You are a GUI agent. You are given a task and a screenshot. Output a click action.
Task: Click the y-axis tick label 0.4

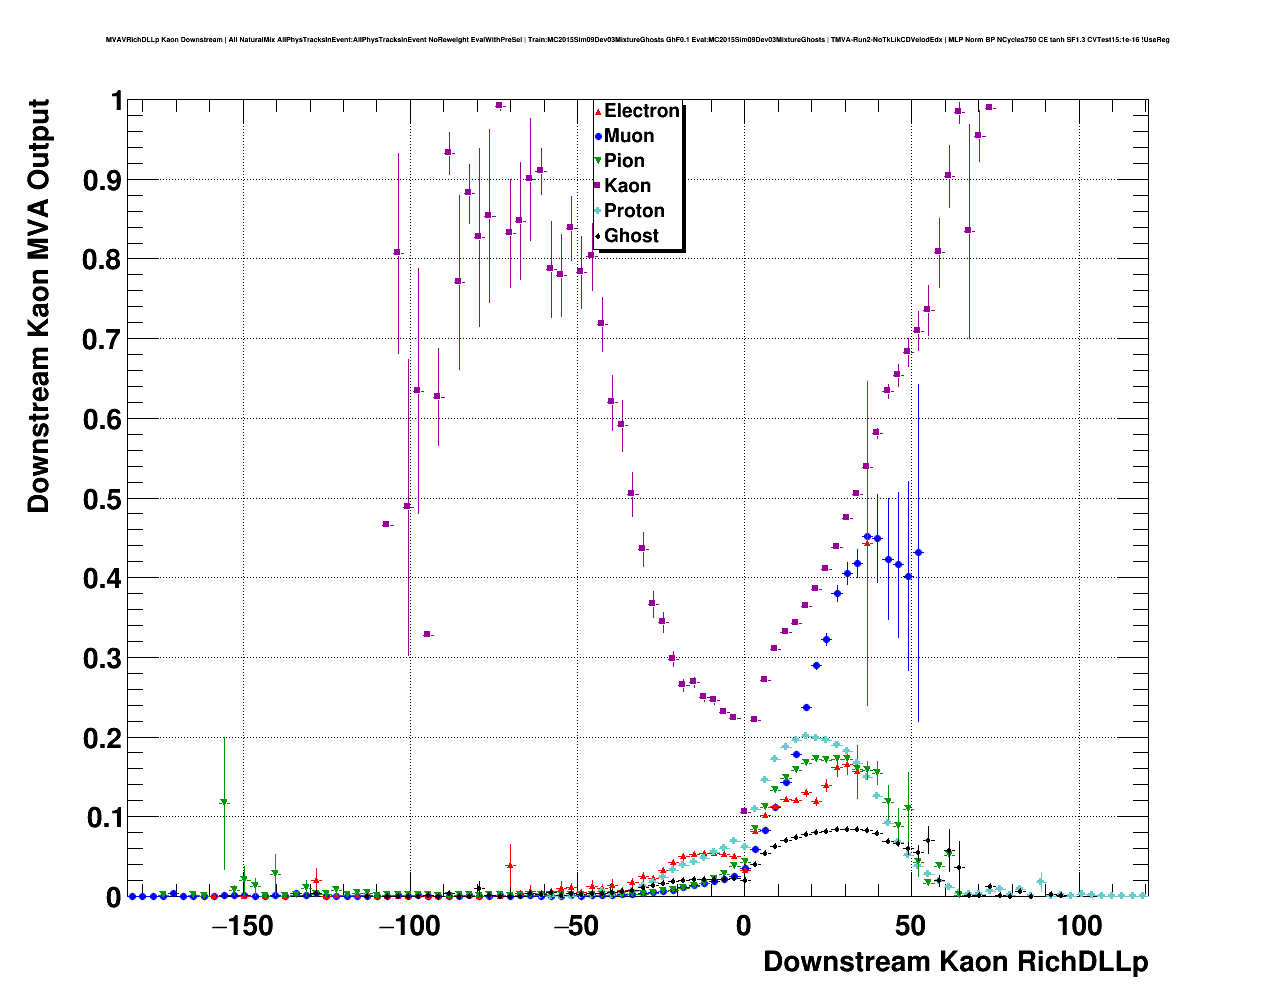click(x=104, y=579)
